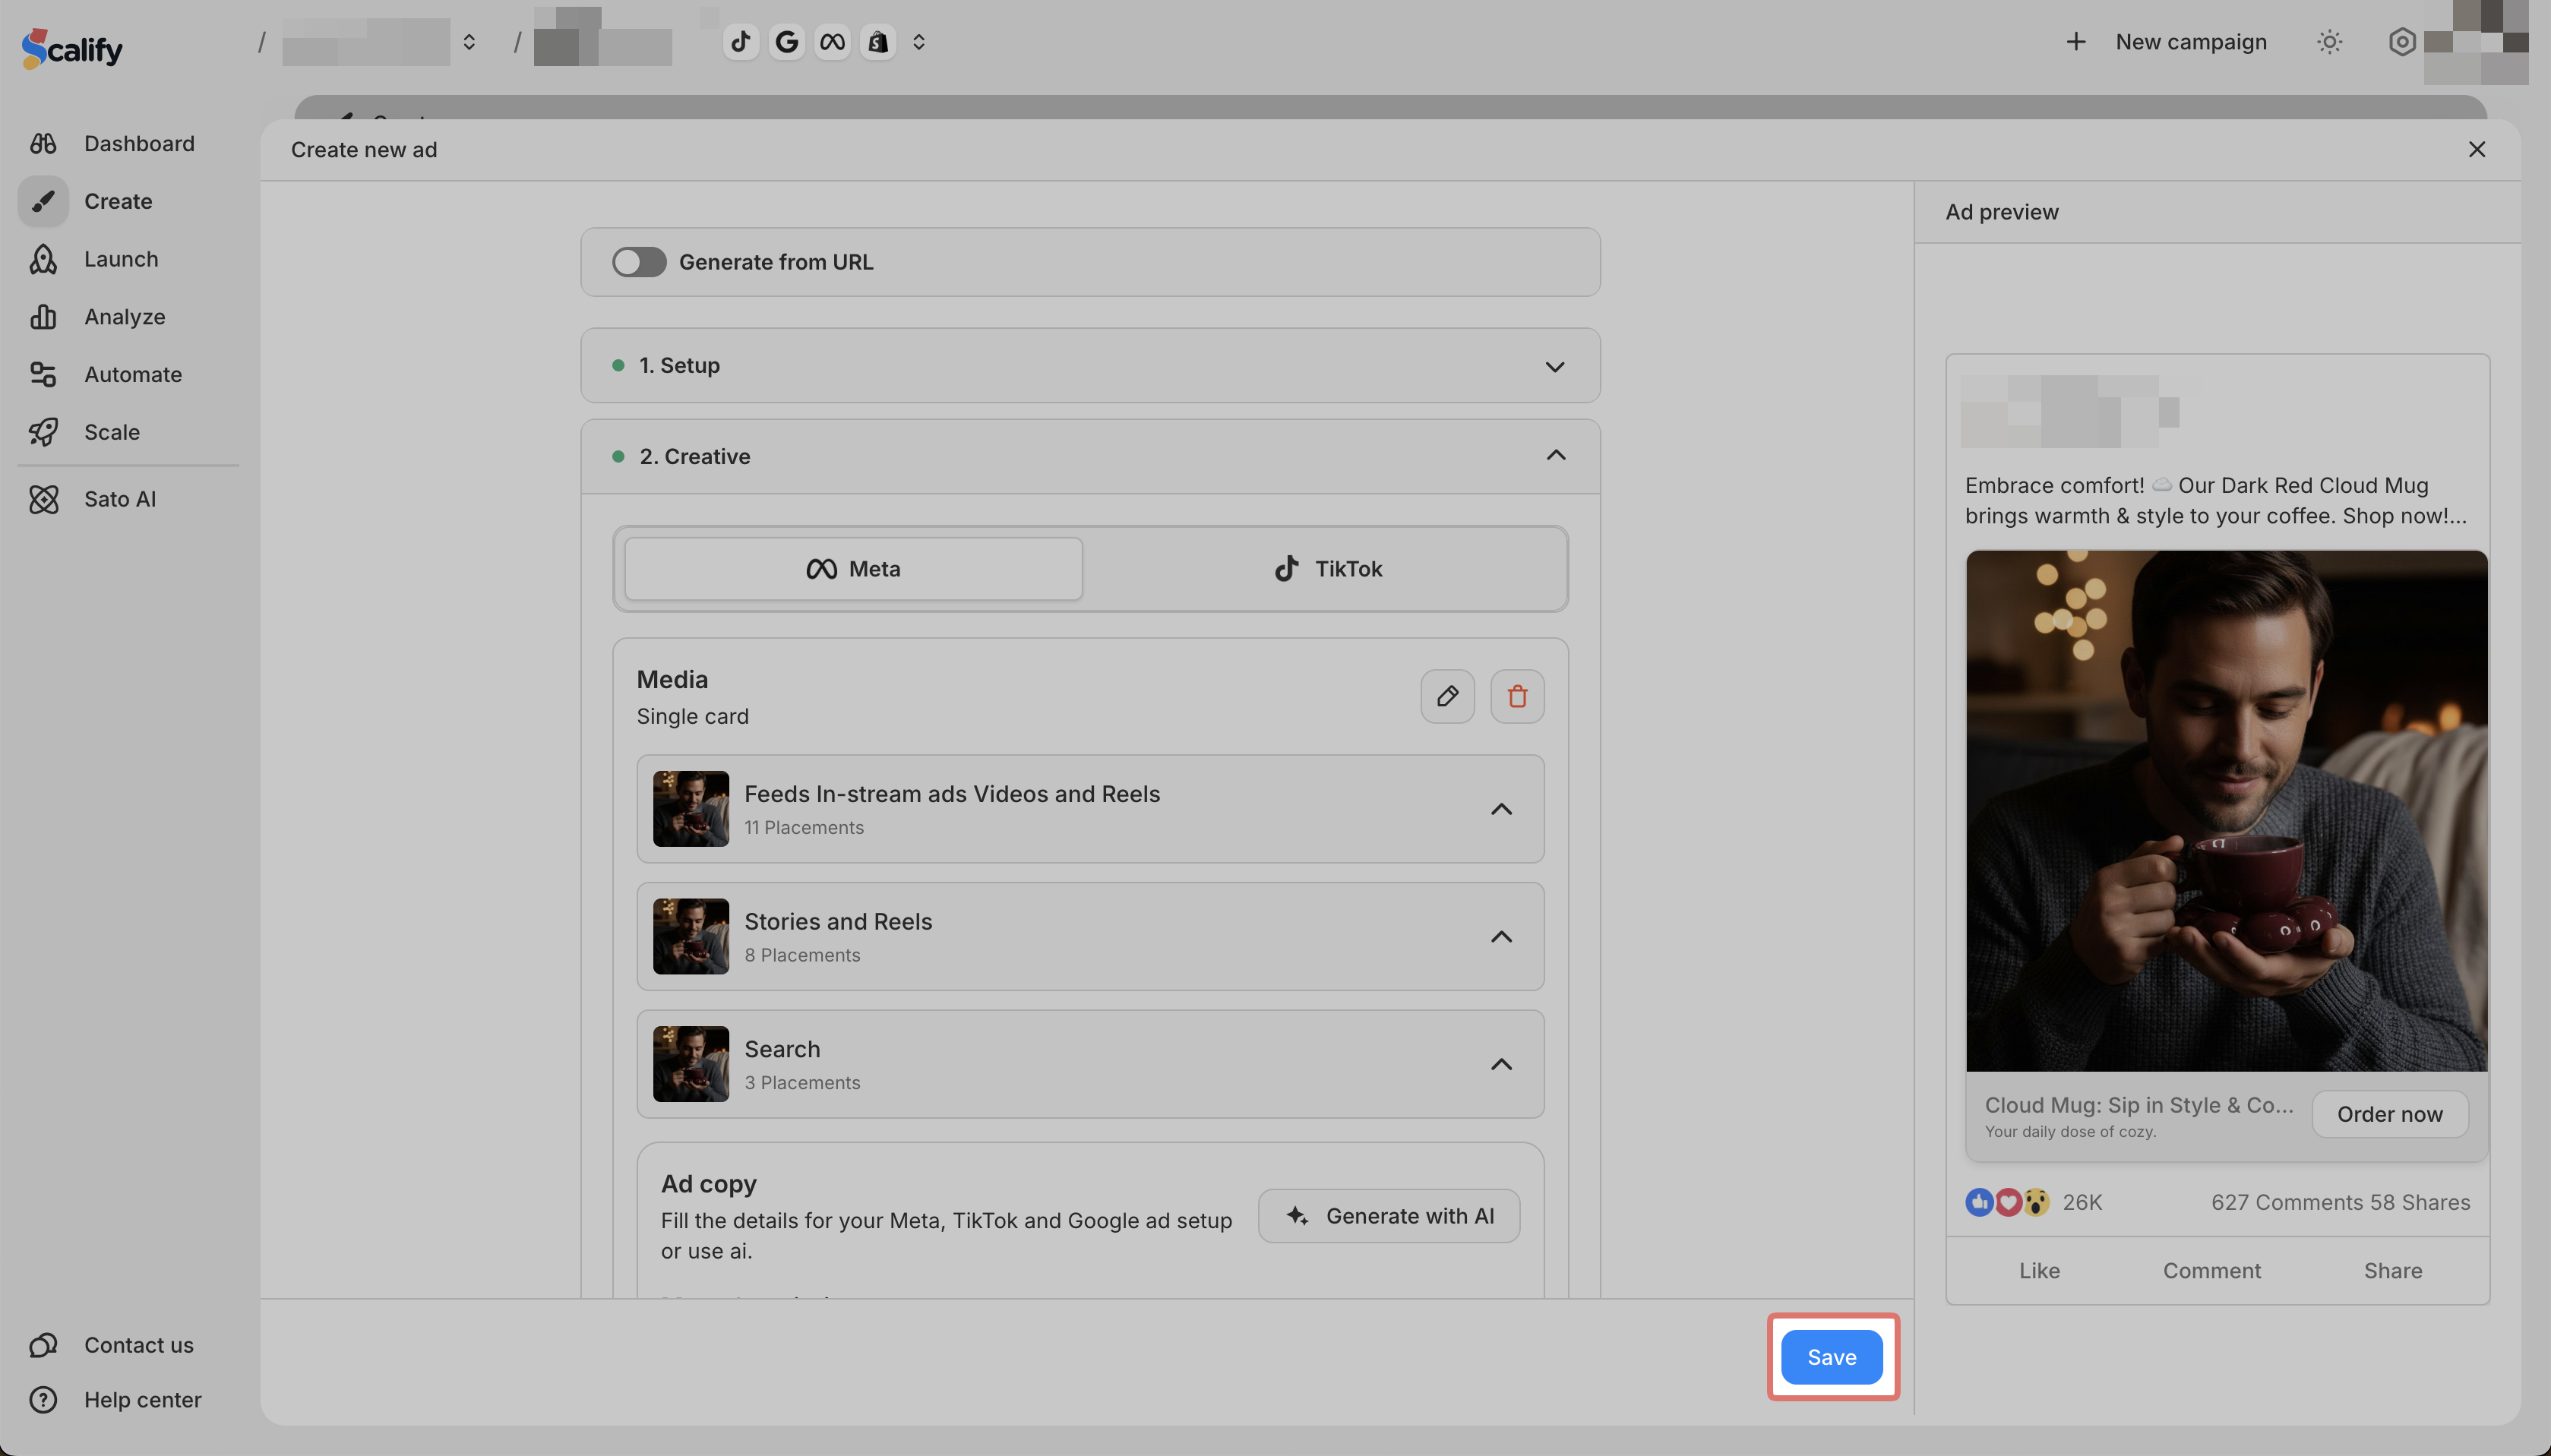Click the Save button

(1831, 1357)
